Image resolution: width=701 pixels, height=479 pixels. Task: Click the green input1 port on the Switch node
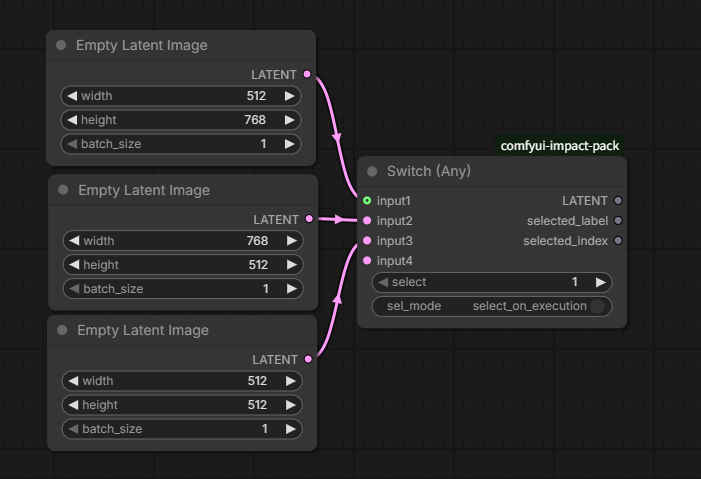(367, 201)
